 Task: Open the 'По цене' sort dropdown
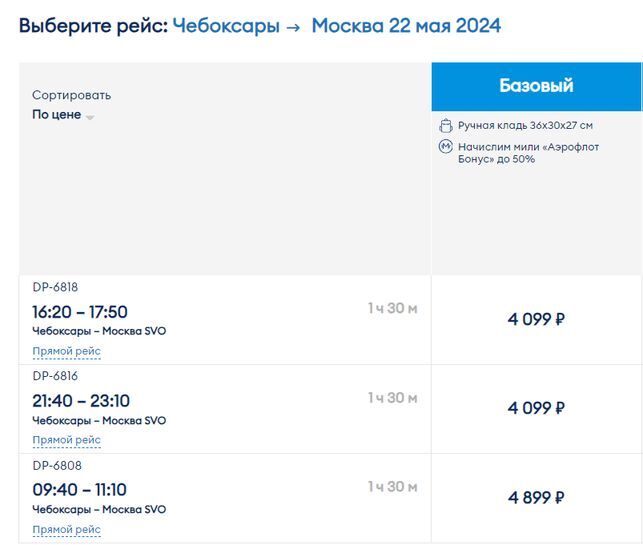point(57,115)
